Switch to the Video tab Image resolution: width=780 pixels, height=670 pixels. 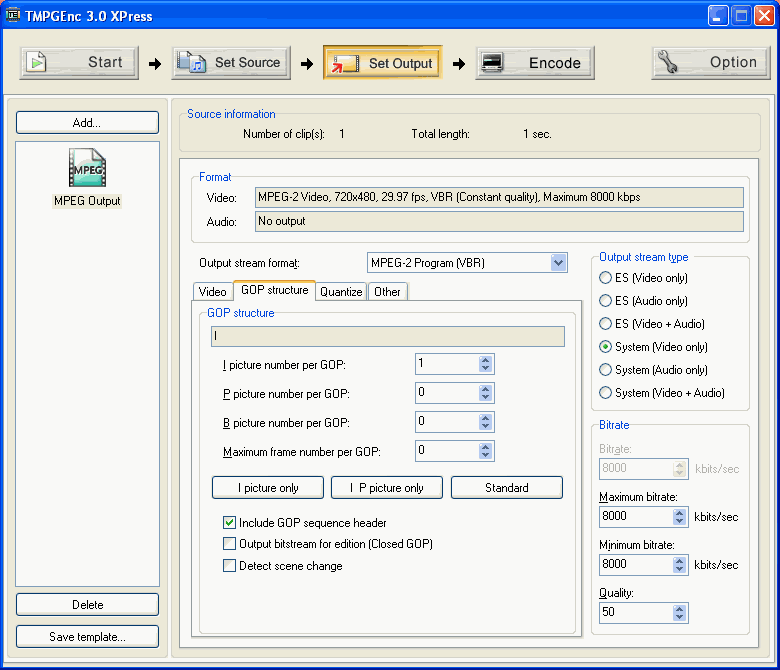point(212,291)
